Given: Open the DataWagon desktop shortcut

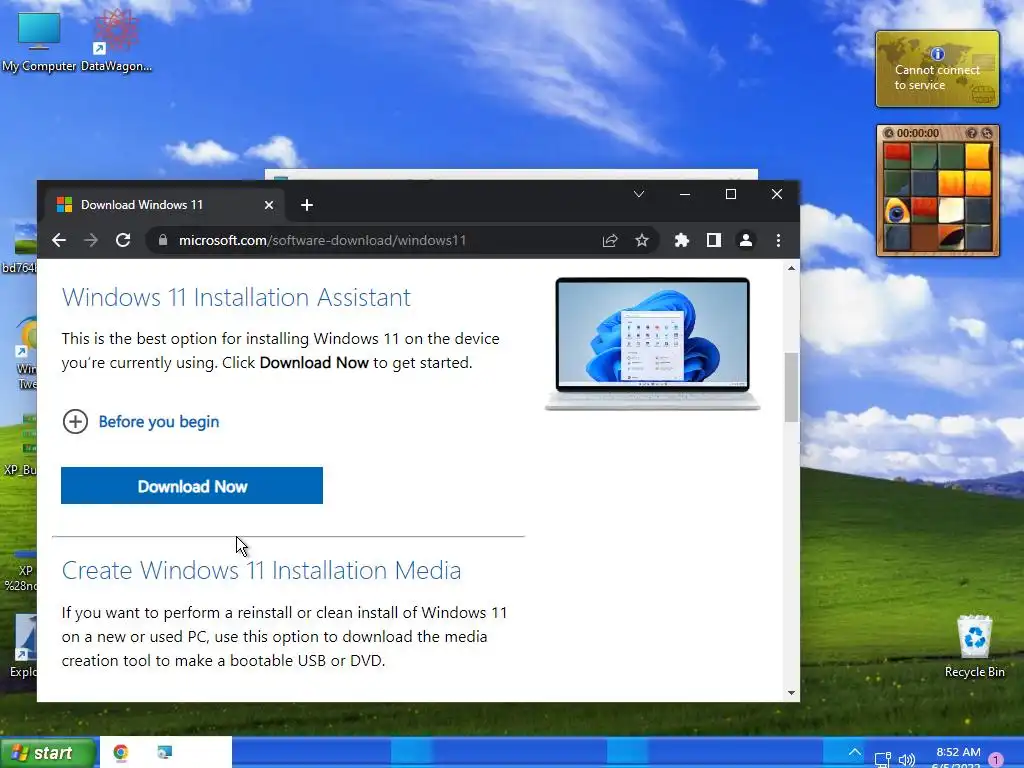Looking at the screenshot, I should 116,40.
